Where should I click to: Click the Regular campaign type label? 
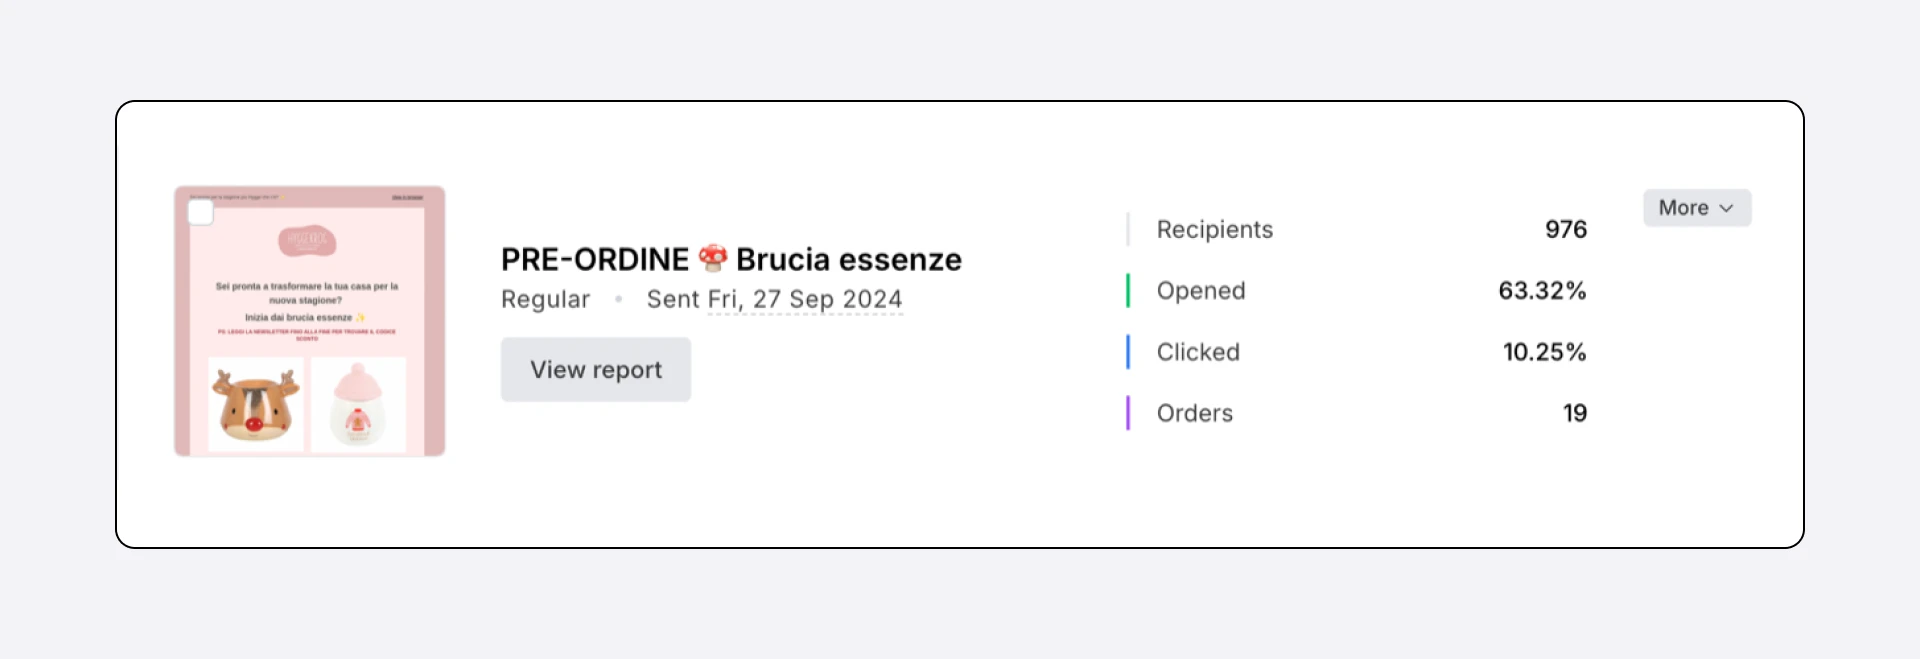click(x=545, y=299)
